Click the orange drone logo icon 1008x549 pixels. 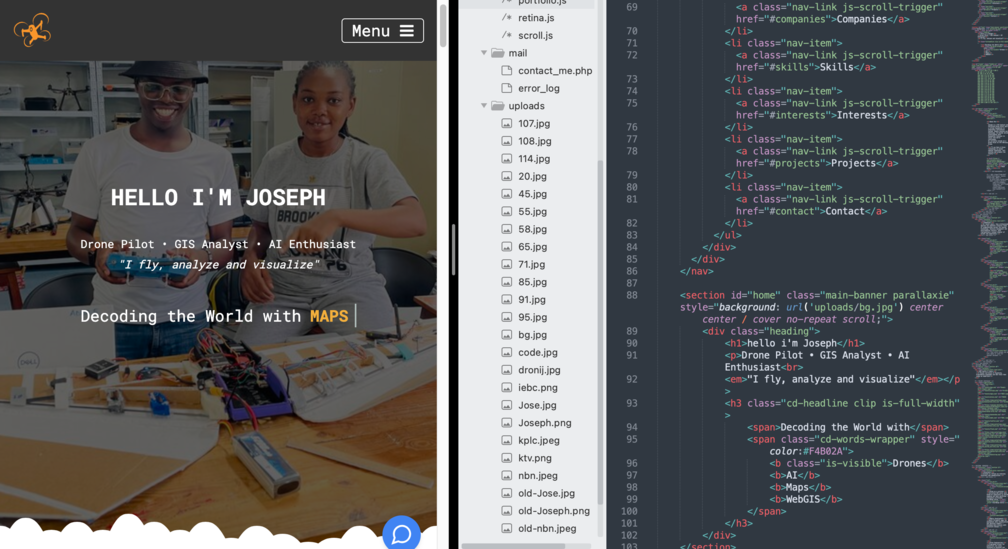point(32,30)
